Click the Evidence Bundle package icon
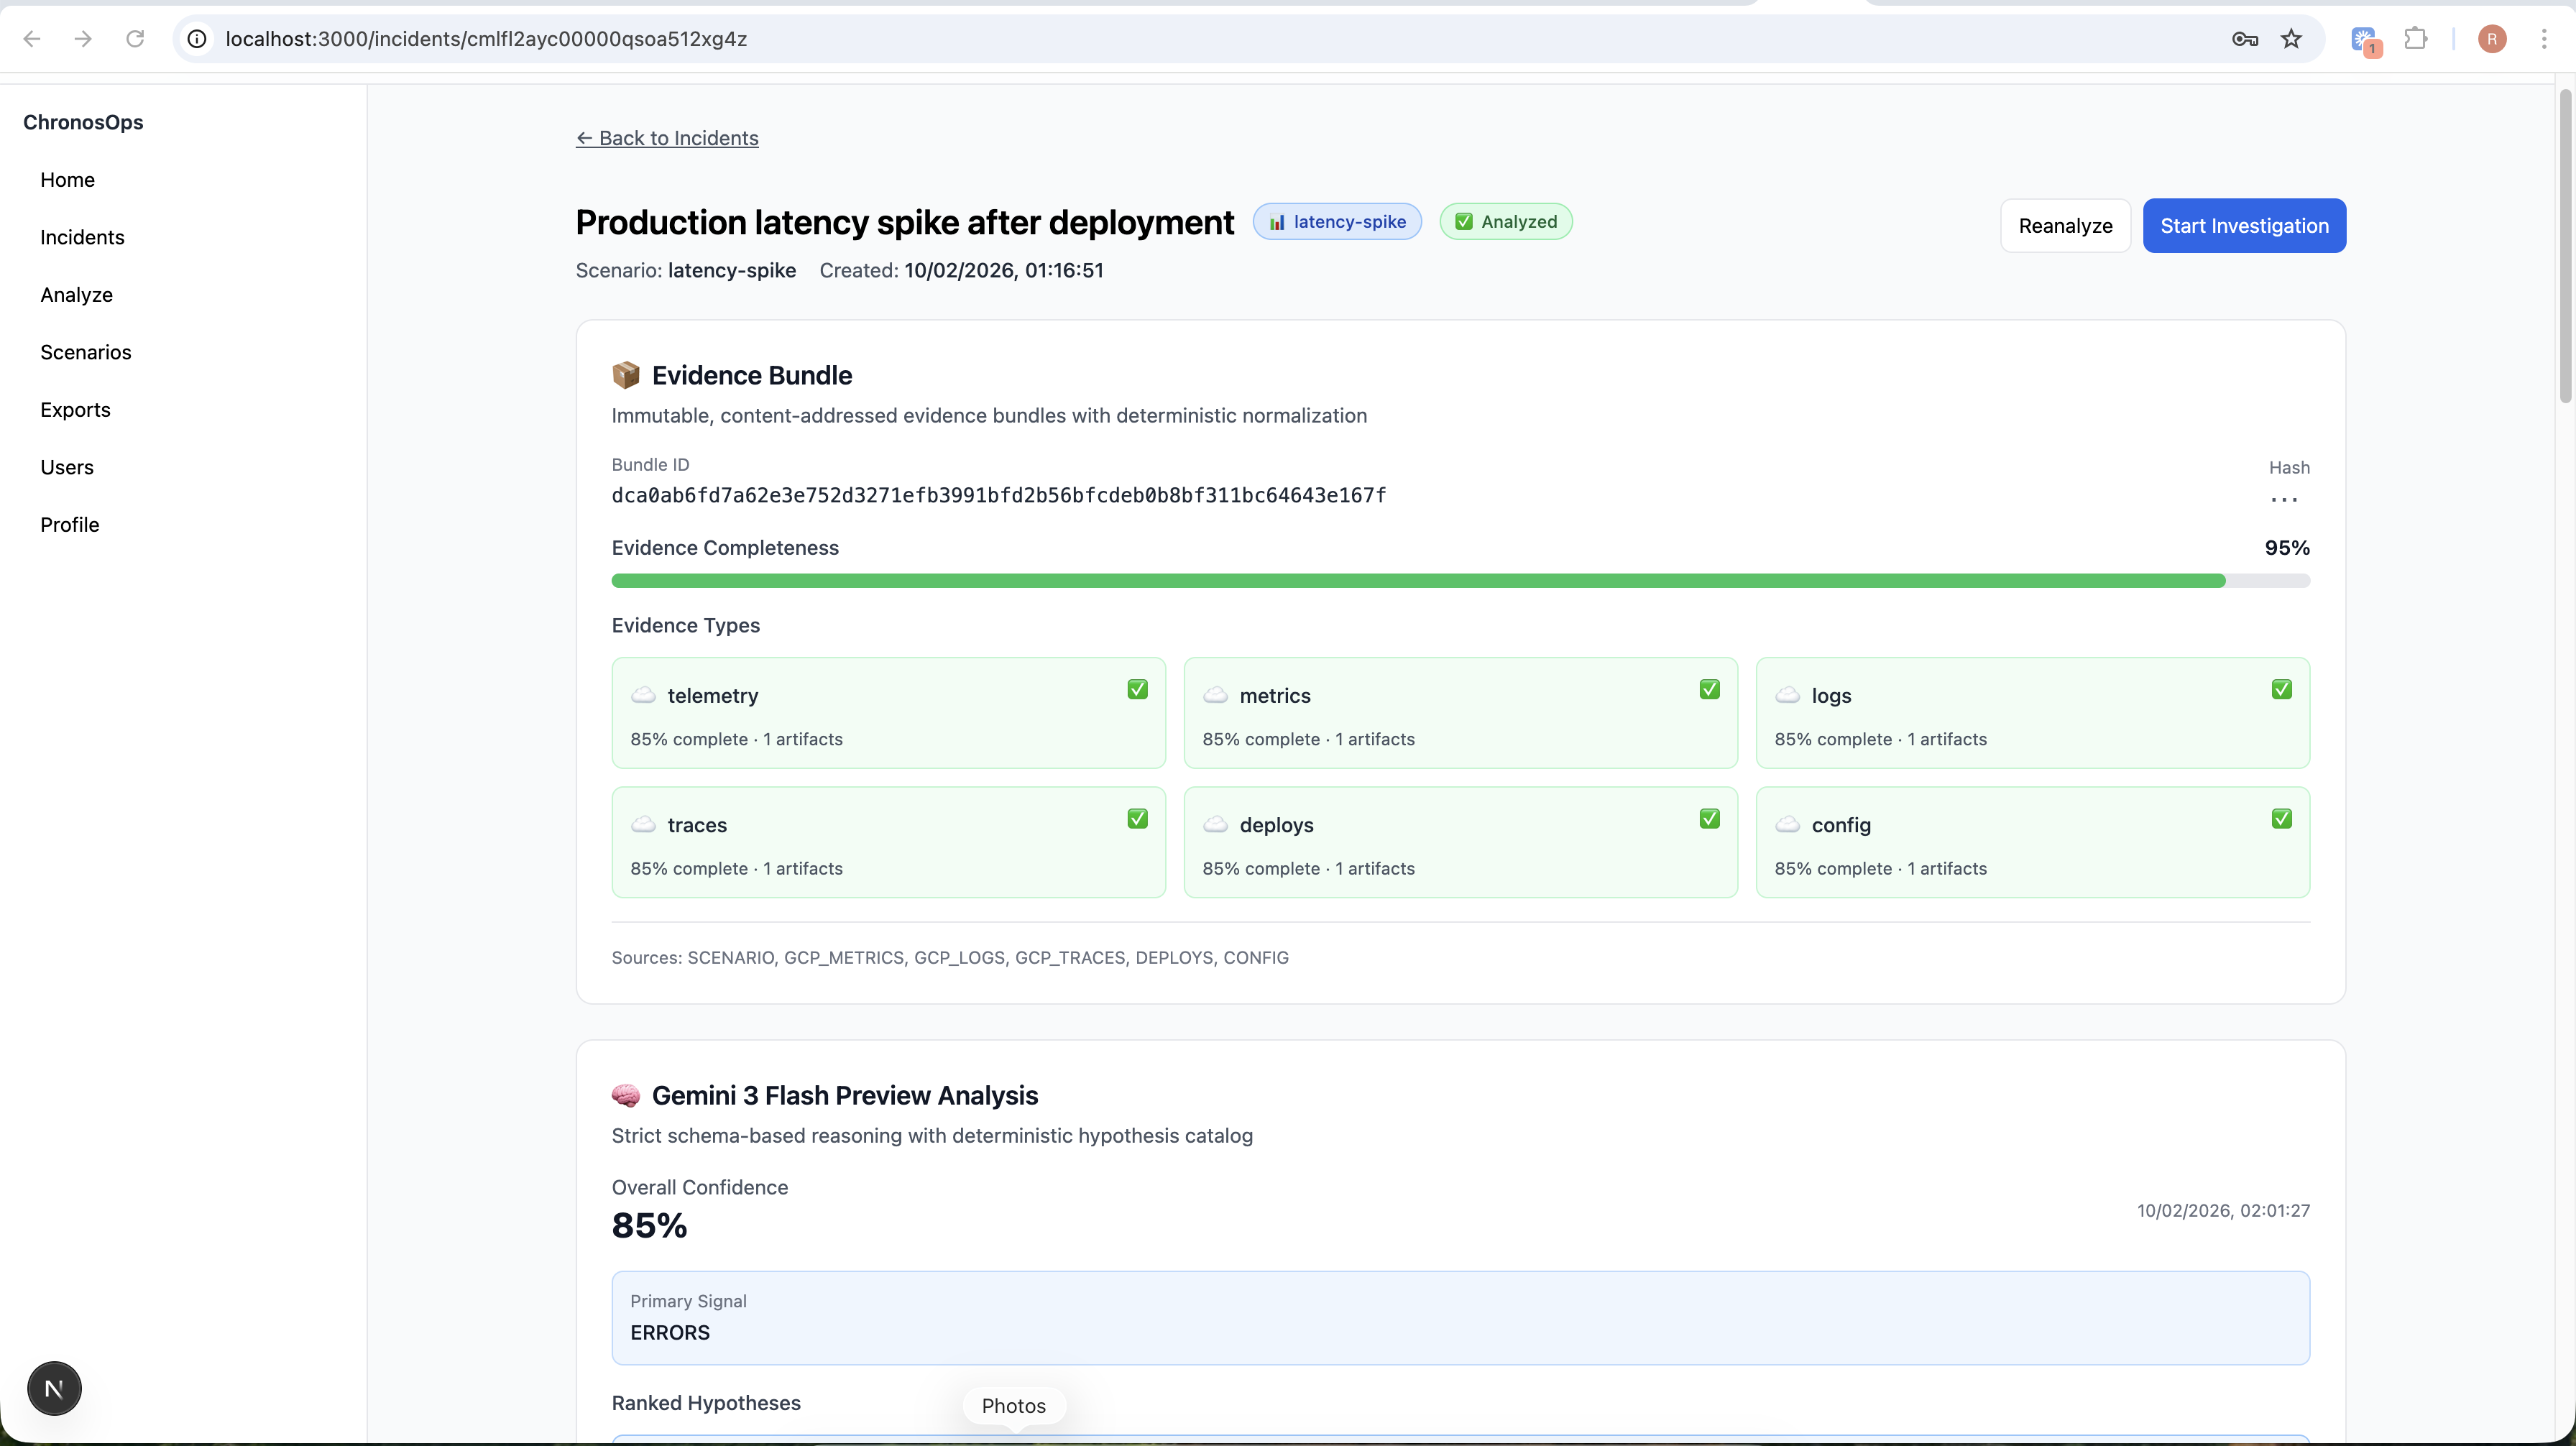The width and height of the screenshot is (2576, 1446). (x=626, y=375)
